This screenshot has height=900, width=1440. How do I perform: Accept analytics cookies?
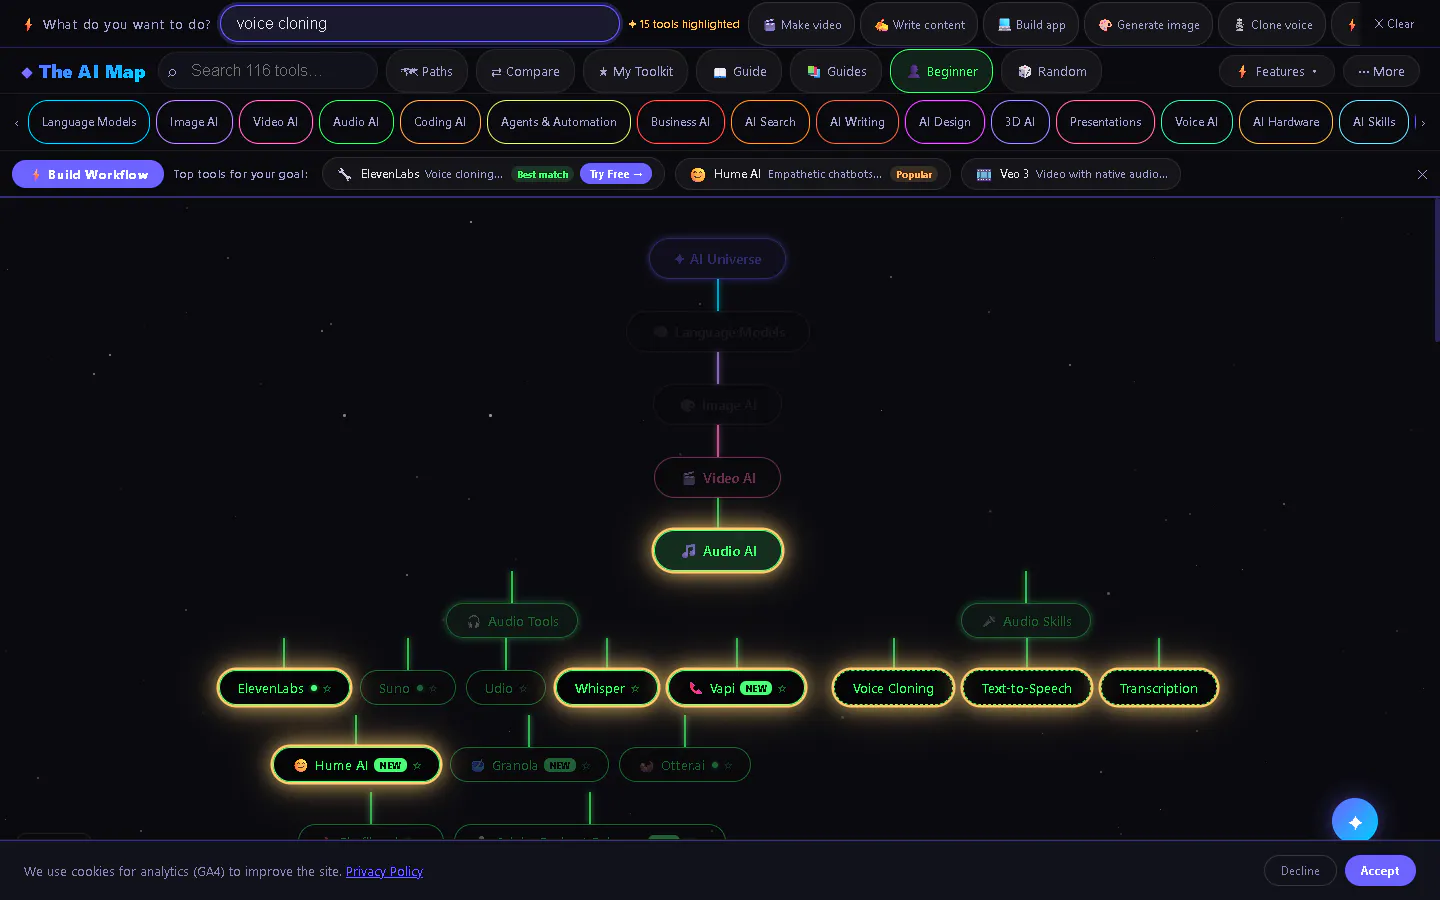pos(1380,871)
